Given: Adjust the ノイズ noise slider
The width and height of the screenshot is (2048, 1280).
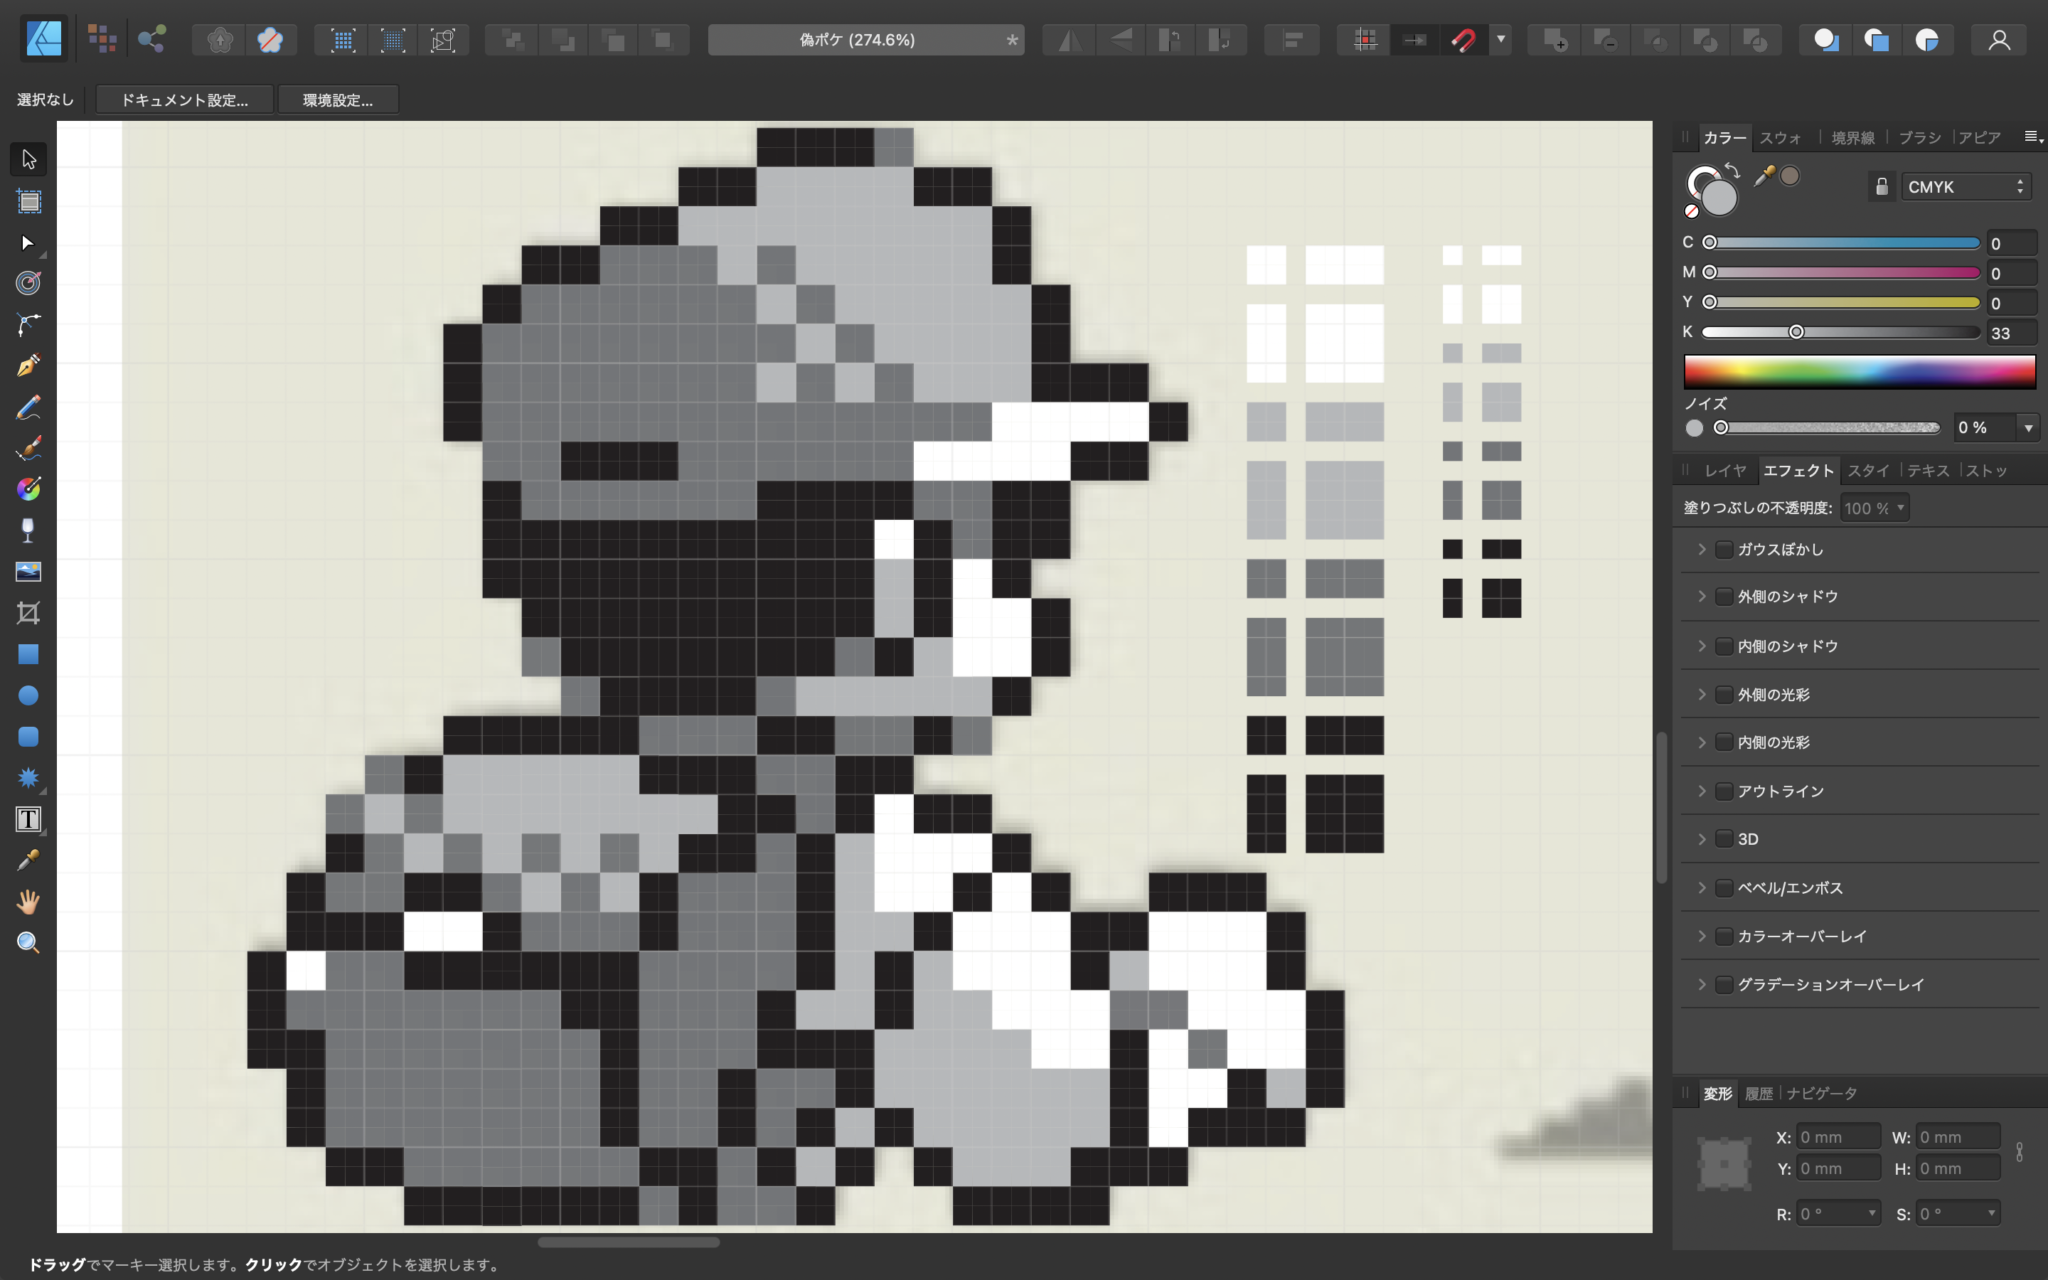Looking at the screenshot, I should (x=1829, y=428).
